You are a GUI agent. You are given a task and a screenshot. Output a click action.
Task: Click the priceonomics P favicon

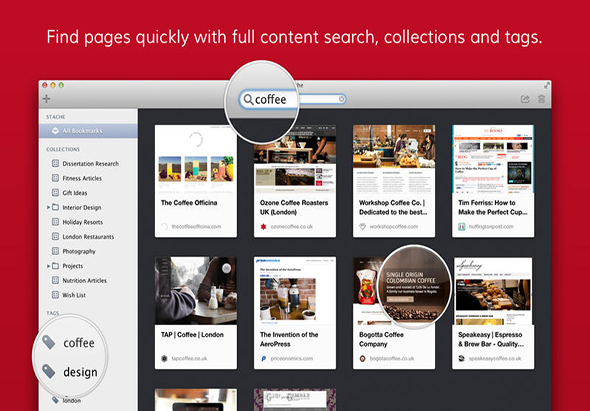pyautogui.click(x=263, y=358)
